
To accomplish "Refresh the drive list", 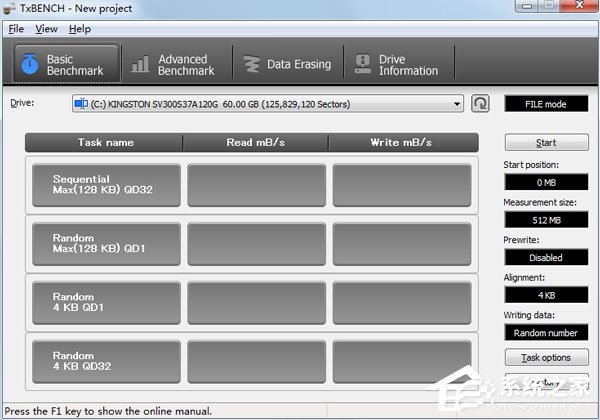I will pos(480,104).
